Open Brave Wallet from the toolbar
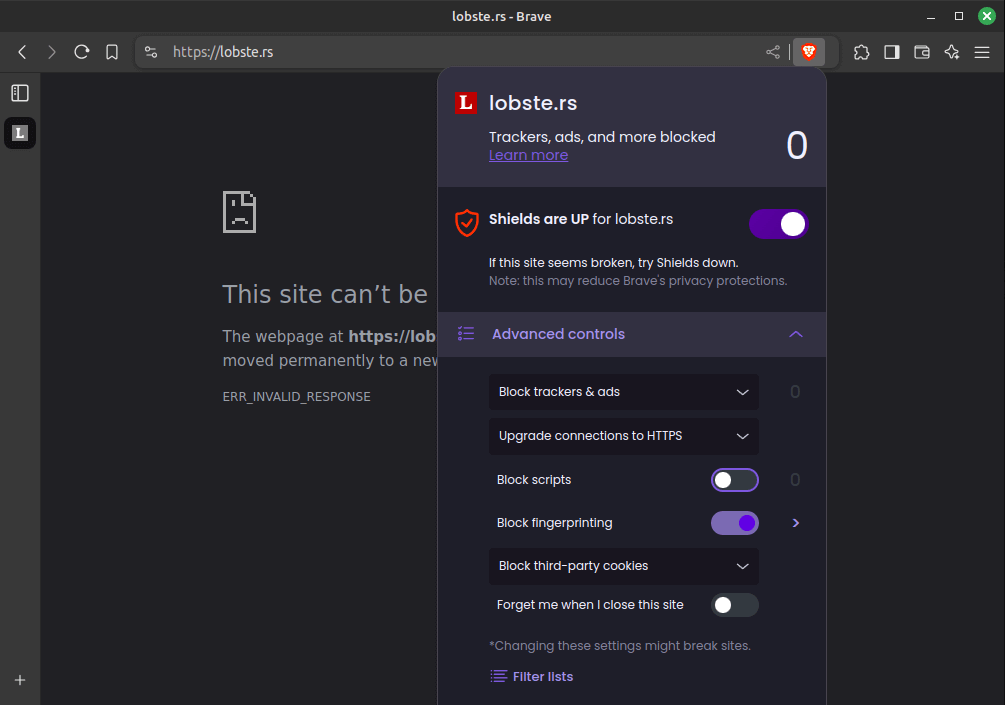This screenshot has height=705, width=1005. [921, 51]
